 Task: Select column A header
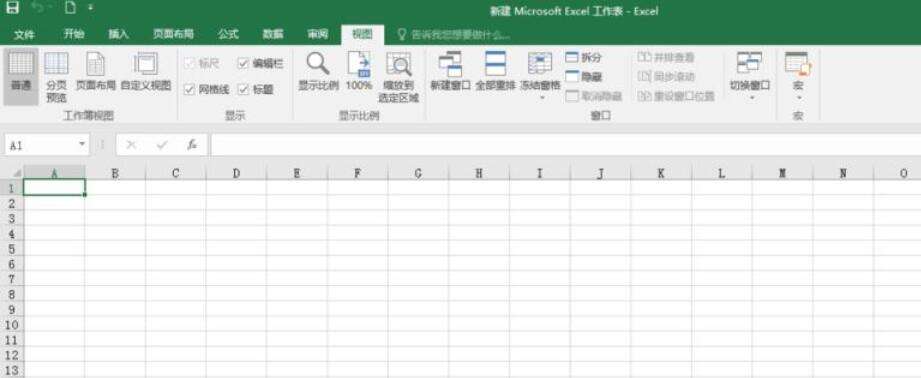tap(54, 173)
